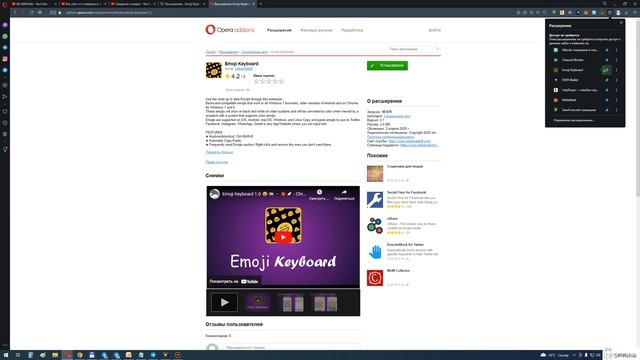This screenshot has height=360, width=640.
Task: Click LetyShops icon in extensions popup
Action: 556,90
